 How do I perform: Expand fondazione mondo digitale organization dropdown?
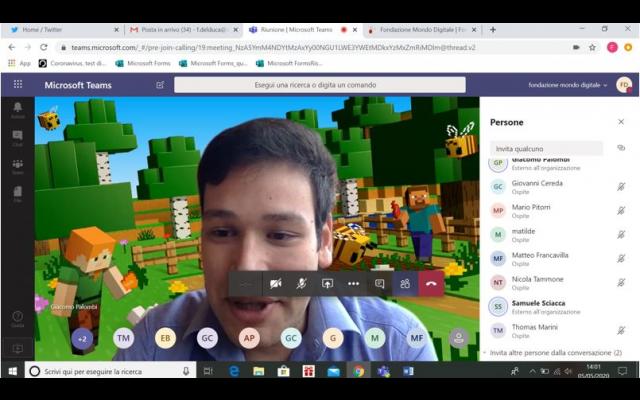coord(568,85)
